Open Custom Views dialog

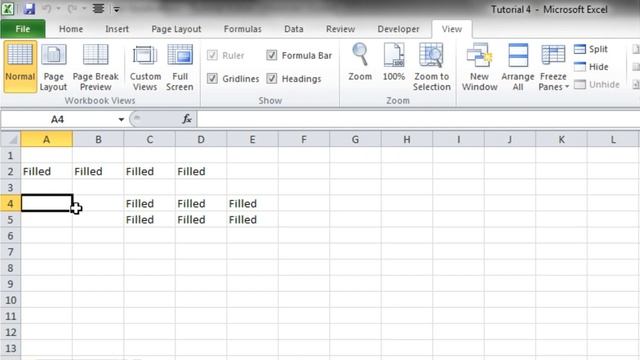click(x=145, y=68)
